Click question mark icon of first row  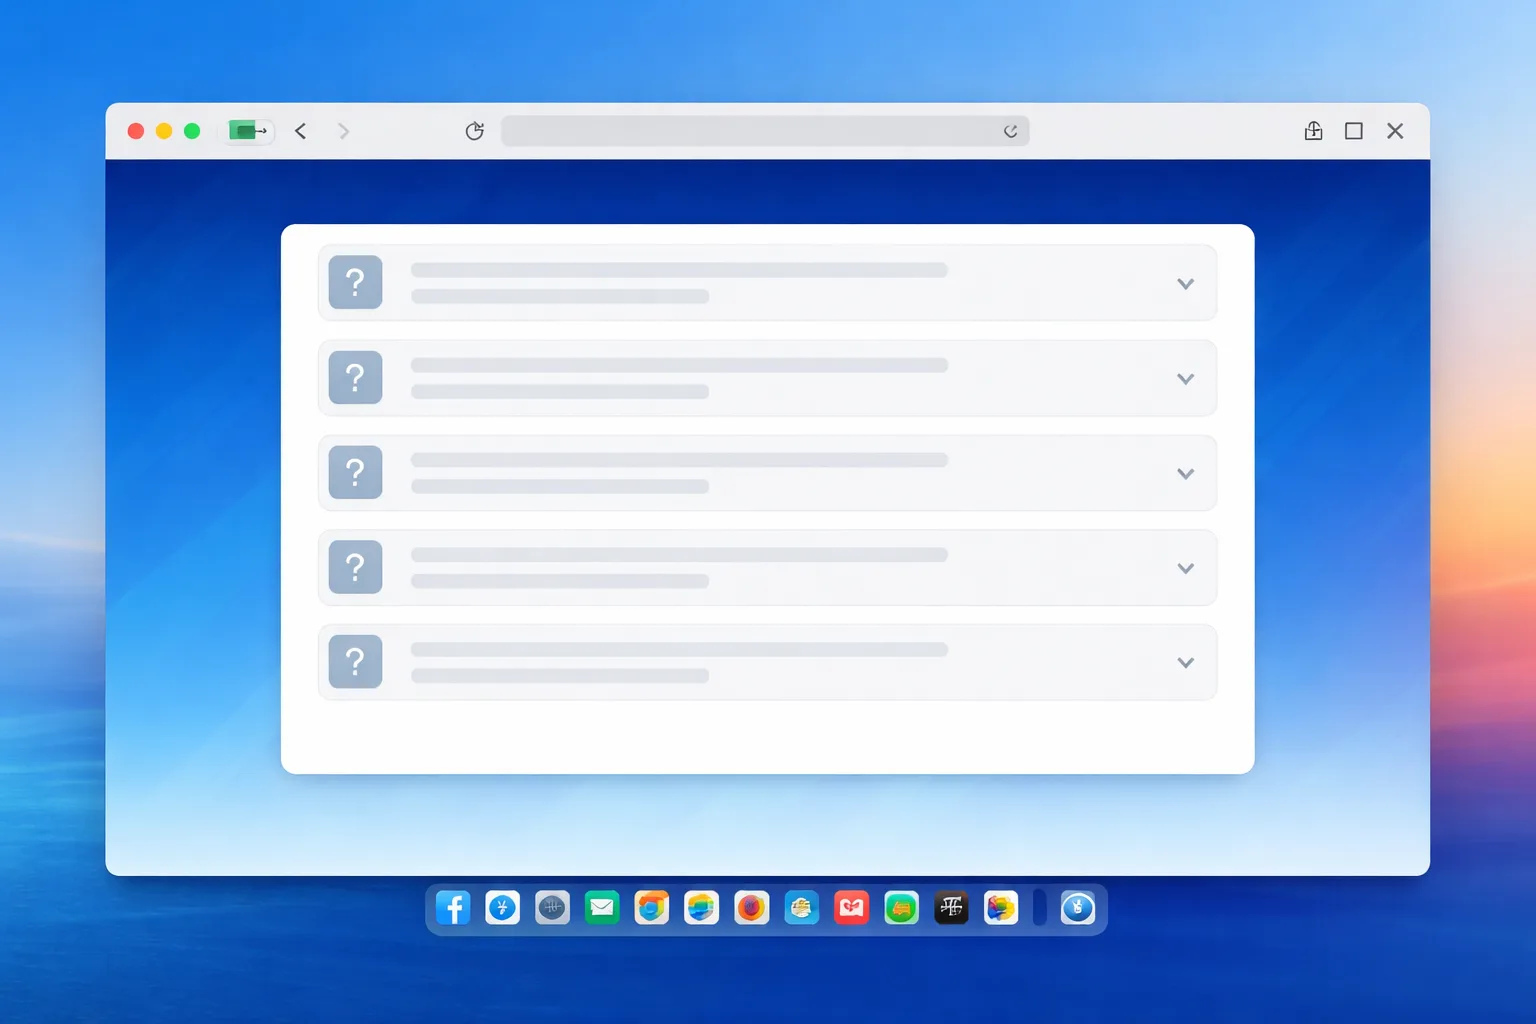[355, 282]
